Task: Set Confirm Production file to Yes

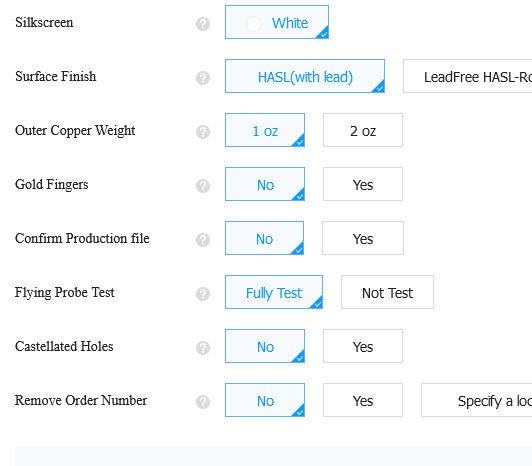Action: (x=363, y=238)
